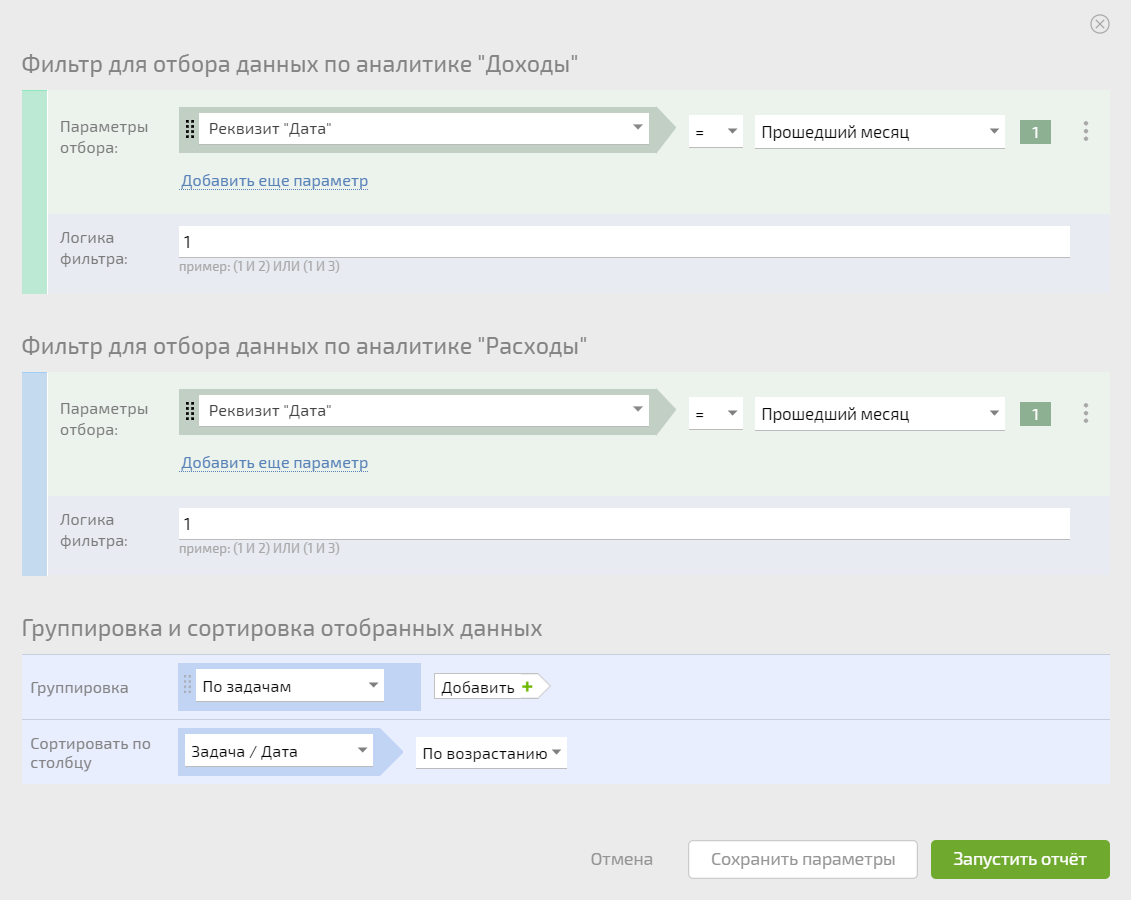This screenshot has height=900, width=1131.
Task: Click the Сортировать по столбцу label
Action: (x=90, y=753)
